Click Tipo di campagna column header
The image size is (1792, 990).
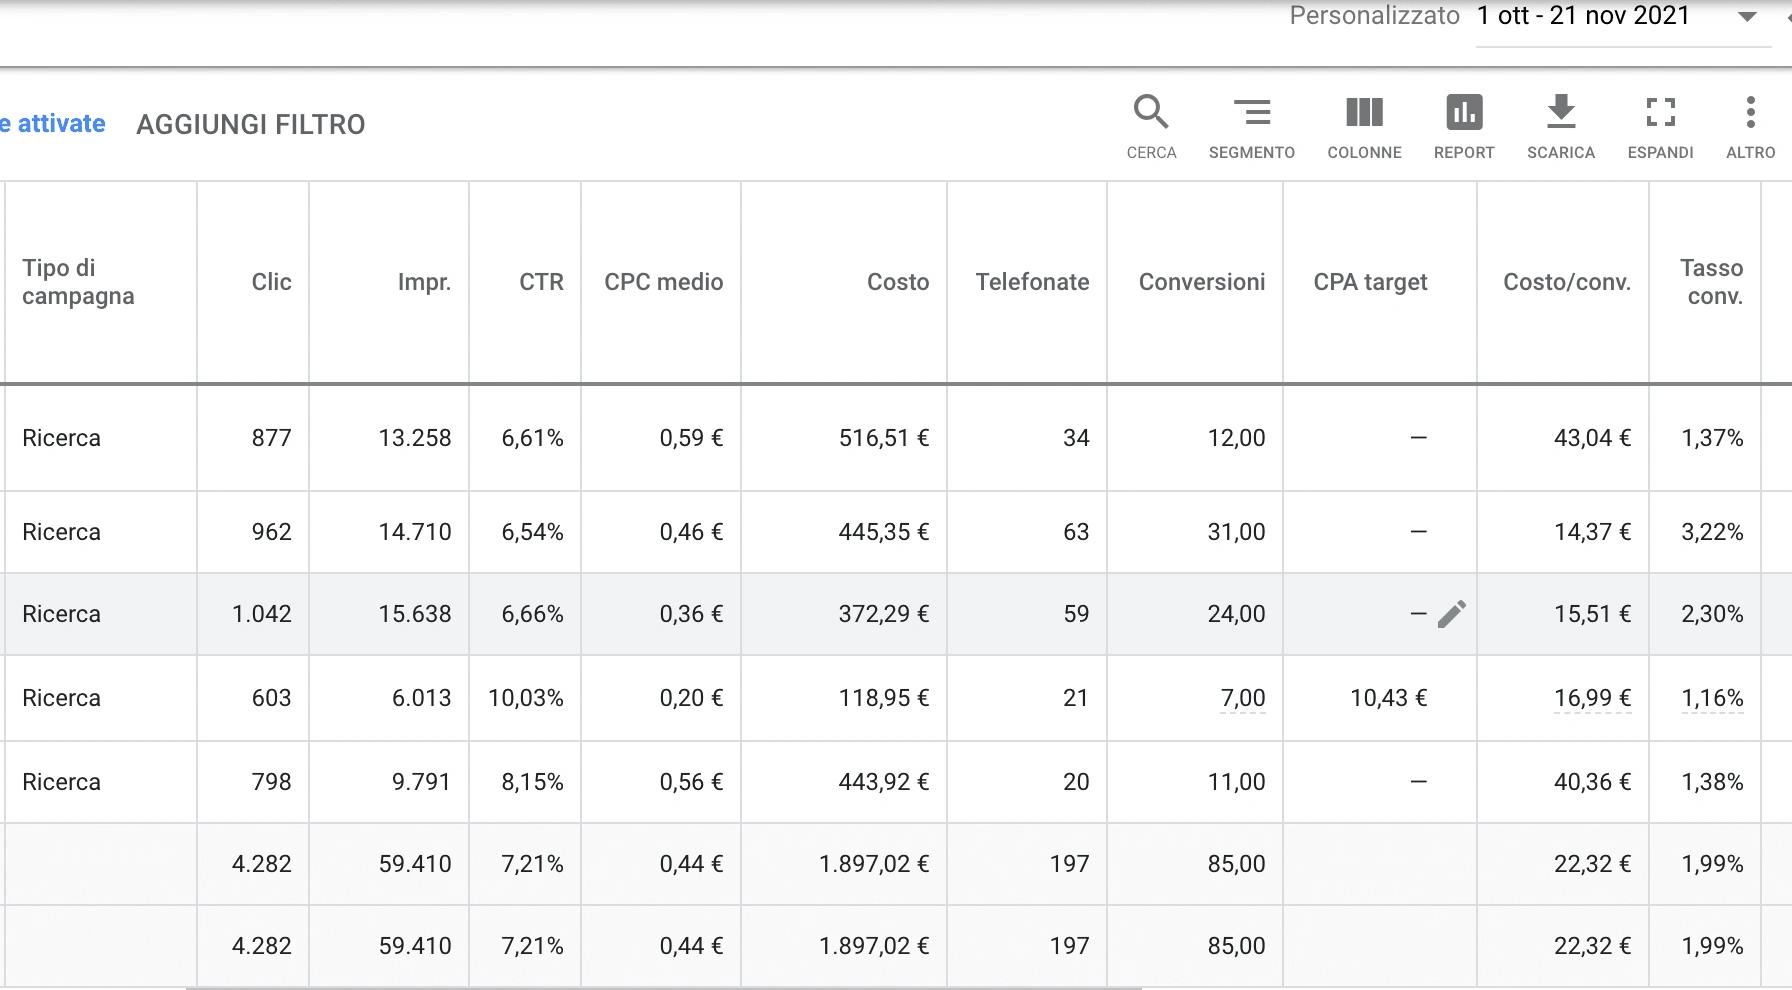[78, 282]
